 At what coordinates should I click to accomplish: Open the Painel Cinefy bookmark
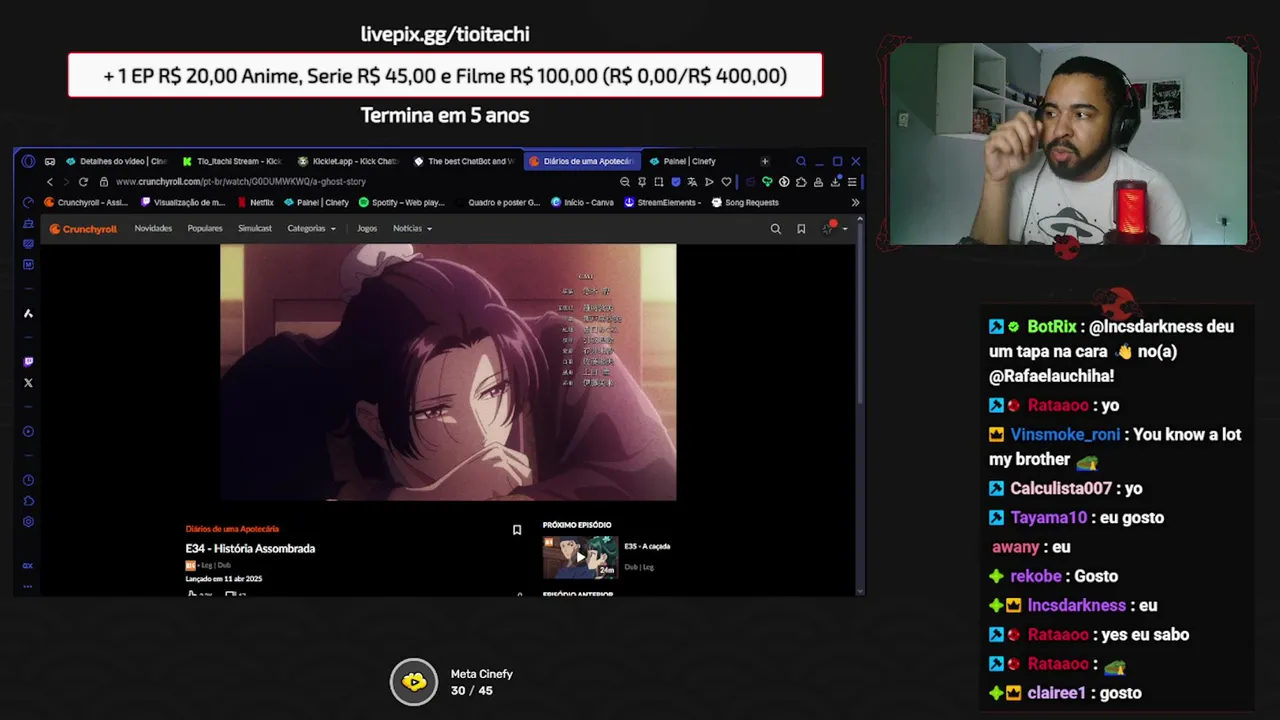coord(316,202)
